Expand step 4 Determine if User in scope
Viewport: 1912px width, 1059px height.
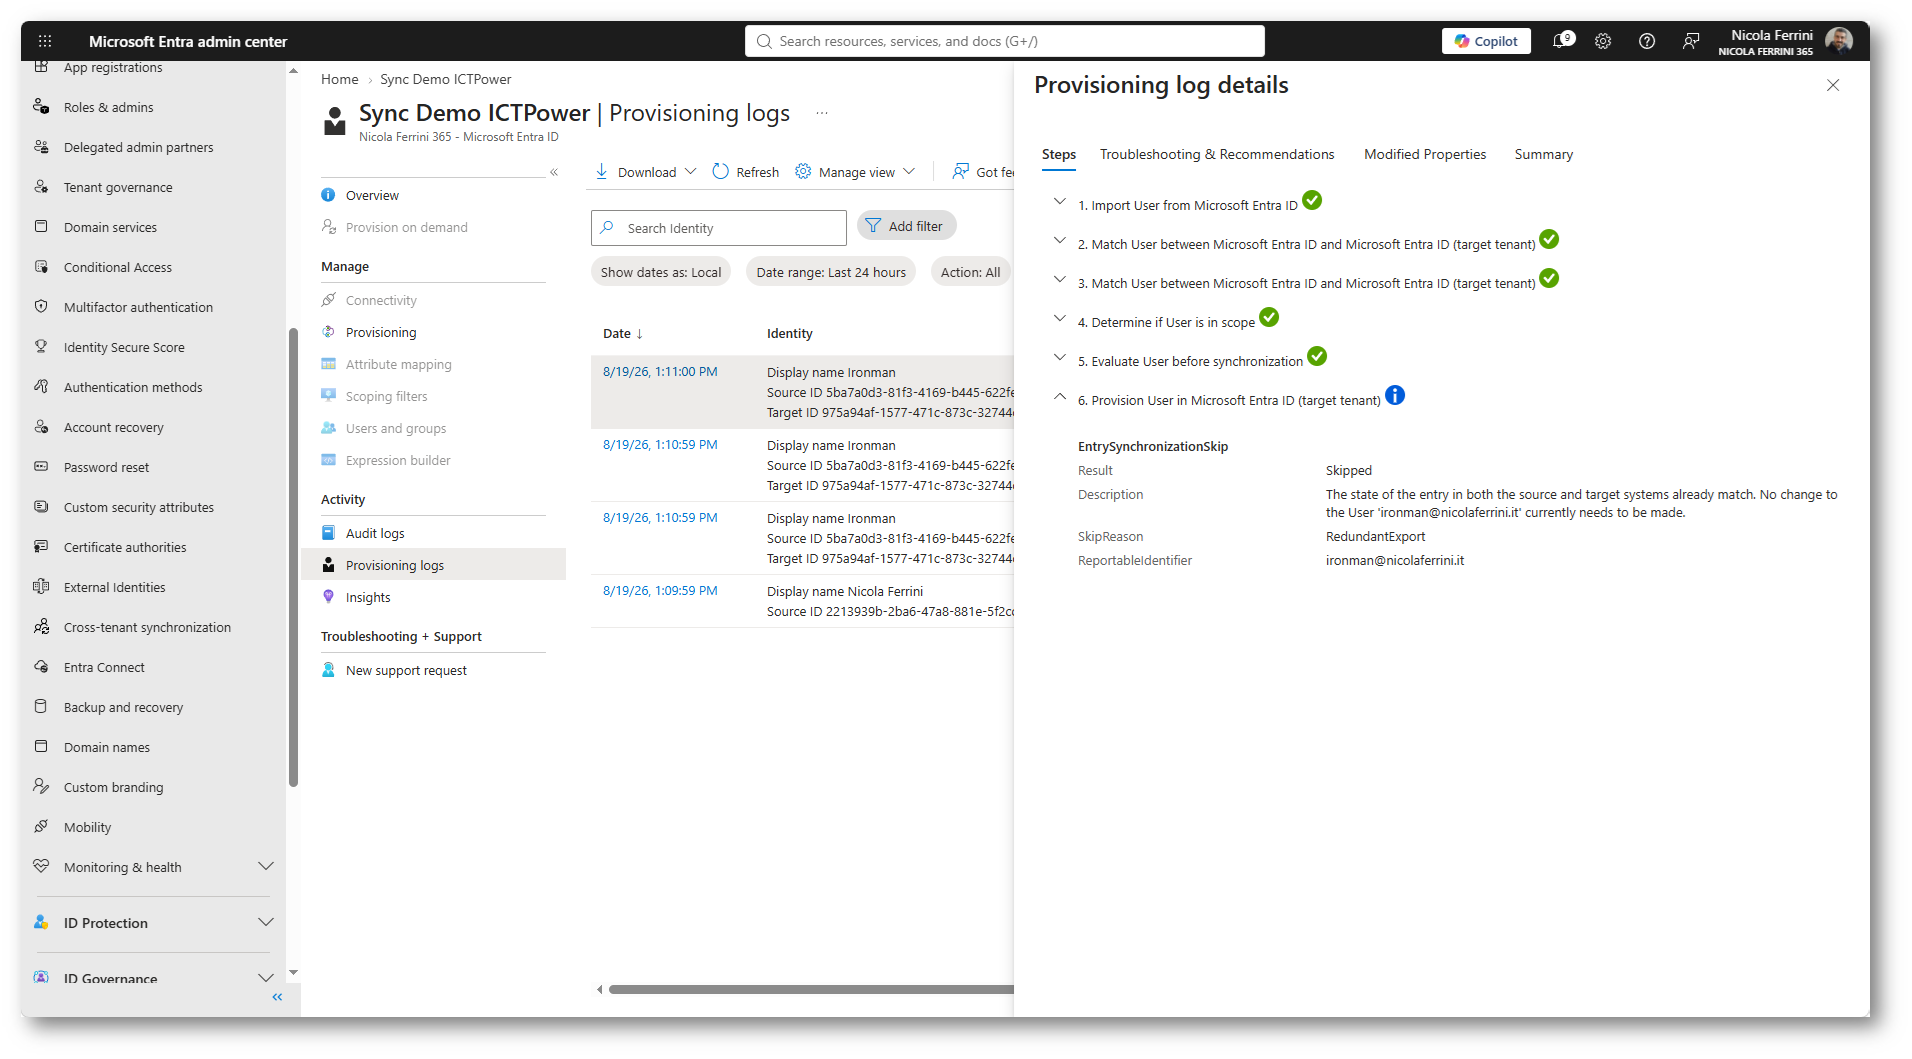(1060, 318)
